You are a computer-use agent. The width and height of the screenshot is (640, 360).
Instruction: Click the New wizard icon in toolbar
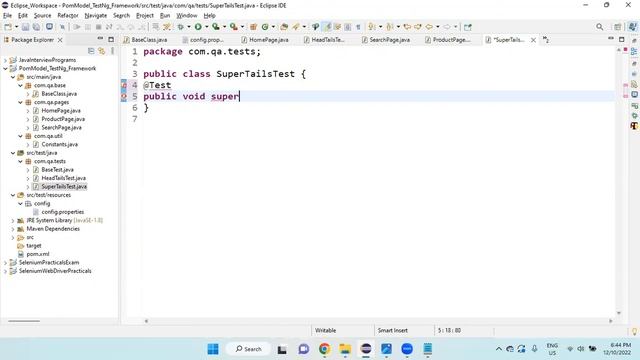[x=8, y=27]
